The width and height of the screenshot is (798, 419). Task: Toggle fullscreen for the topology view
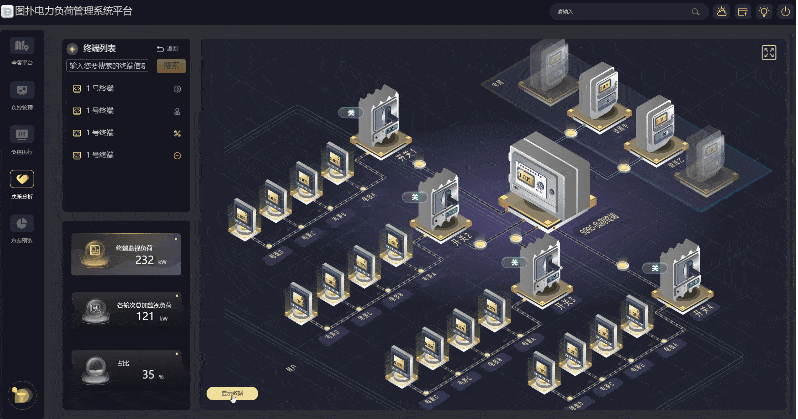point(769,52)
